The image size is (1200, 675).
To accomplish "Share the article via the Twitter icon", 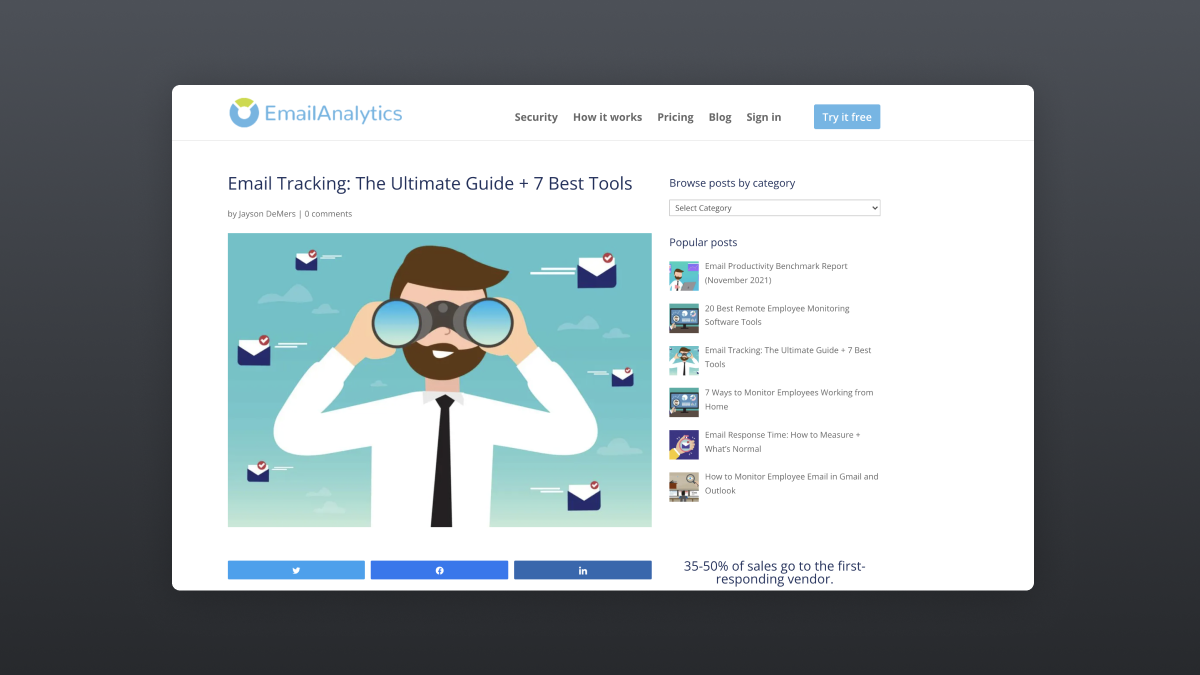I will tap(296, 569).
